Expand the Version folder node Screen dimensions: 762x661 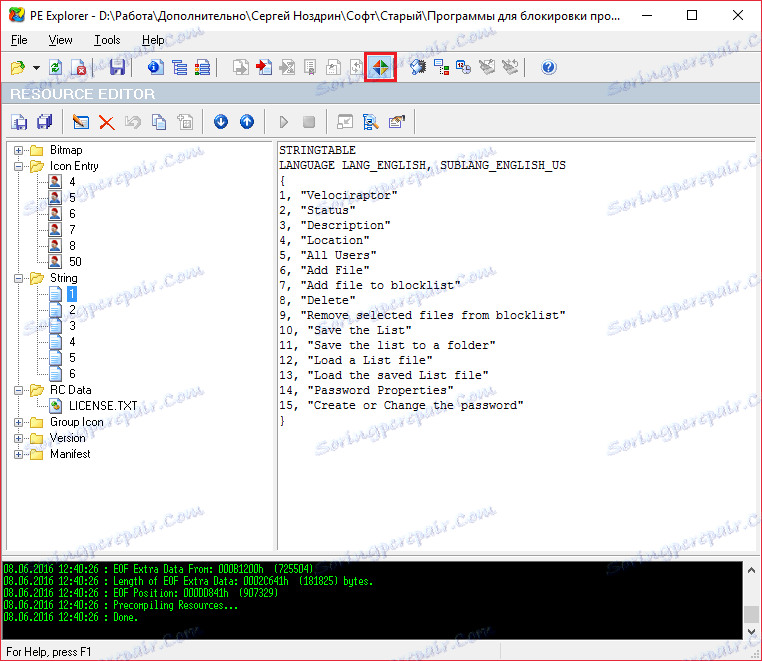coord(18,438)
